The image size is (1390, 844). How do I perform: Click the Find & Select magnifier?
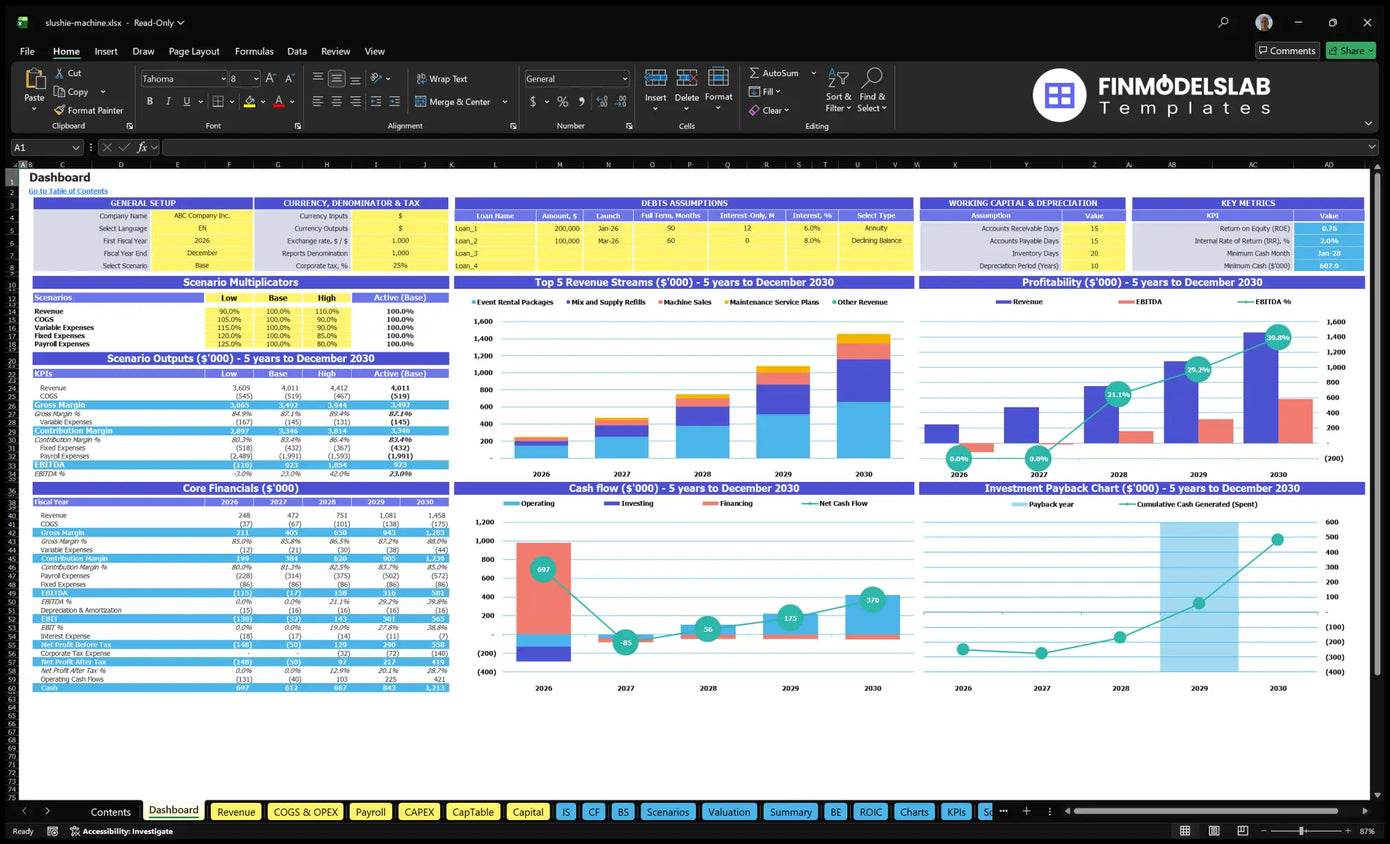pos(871,78)
